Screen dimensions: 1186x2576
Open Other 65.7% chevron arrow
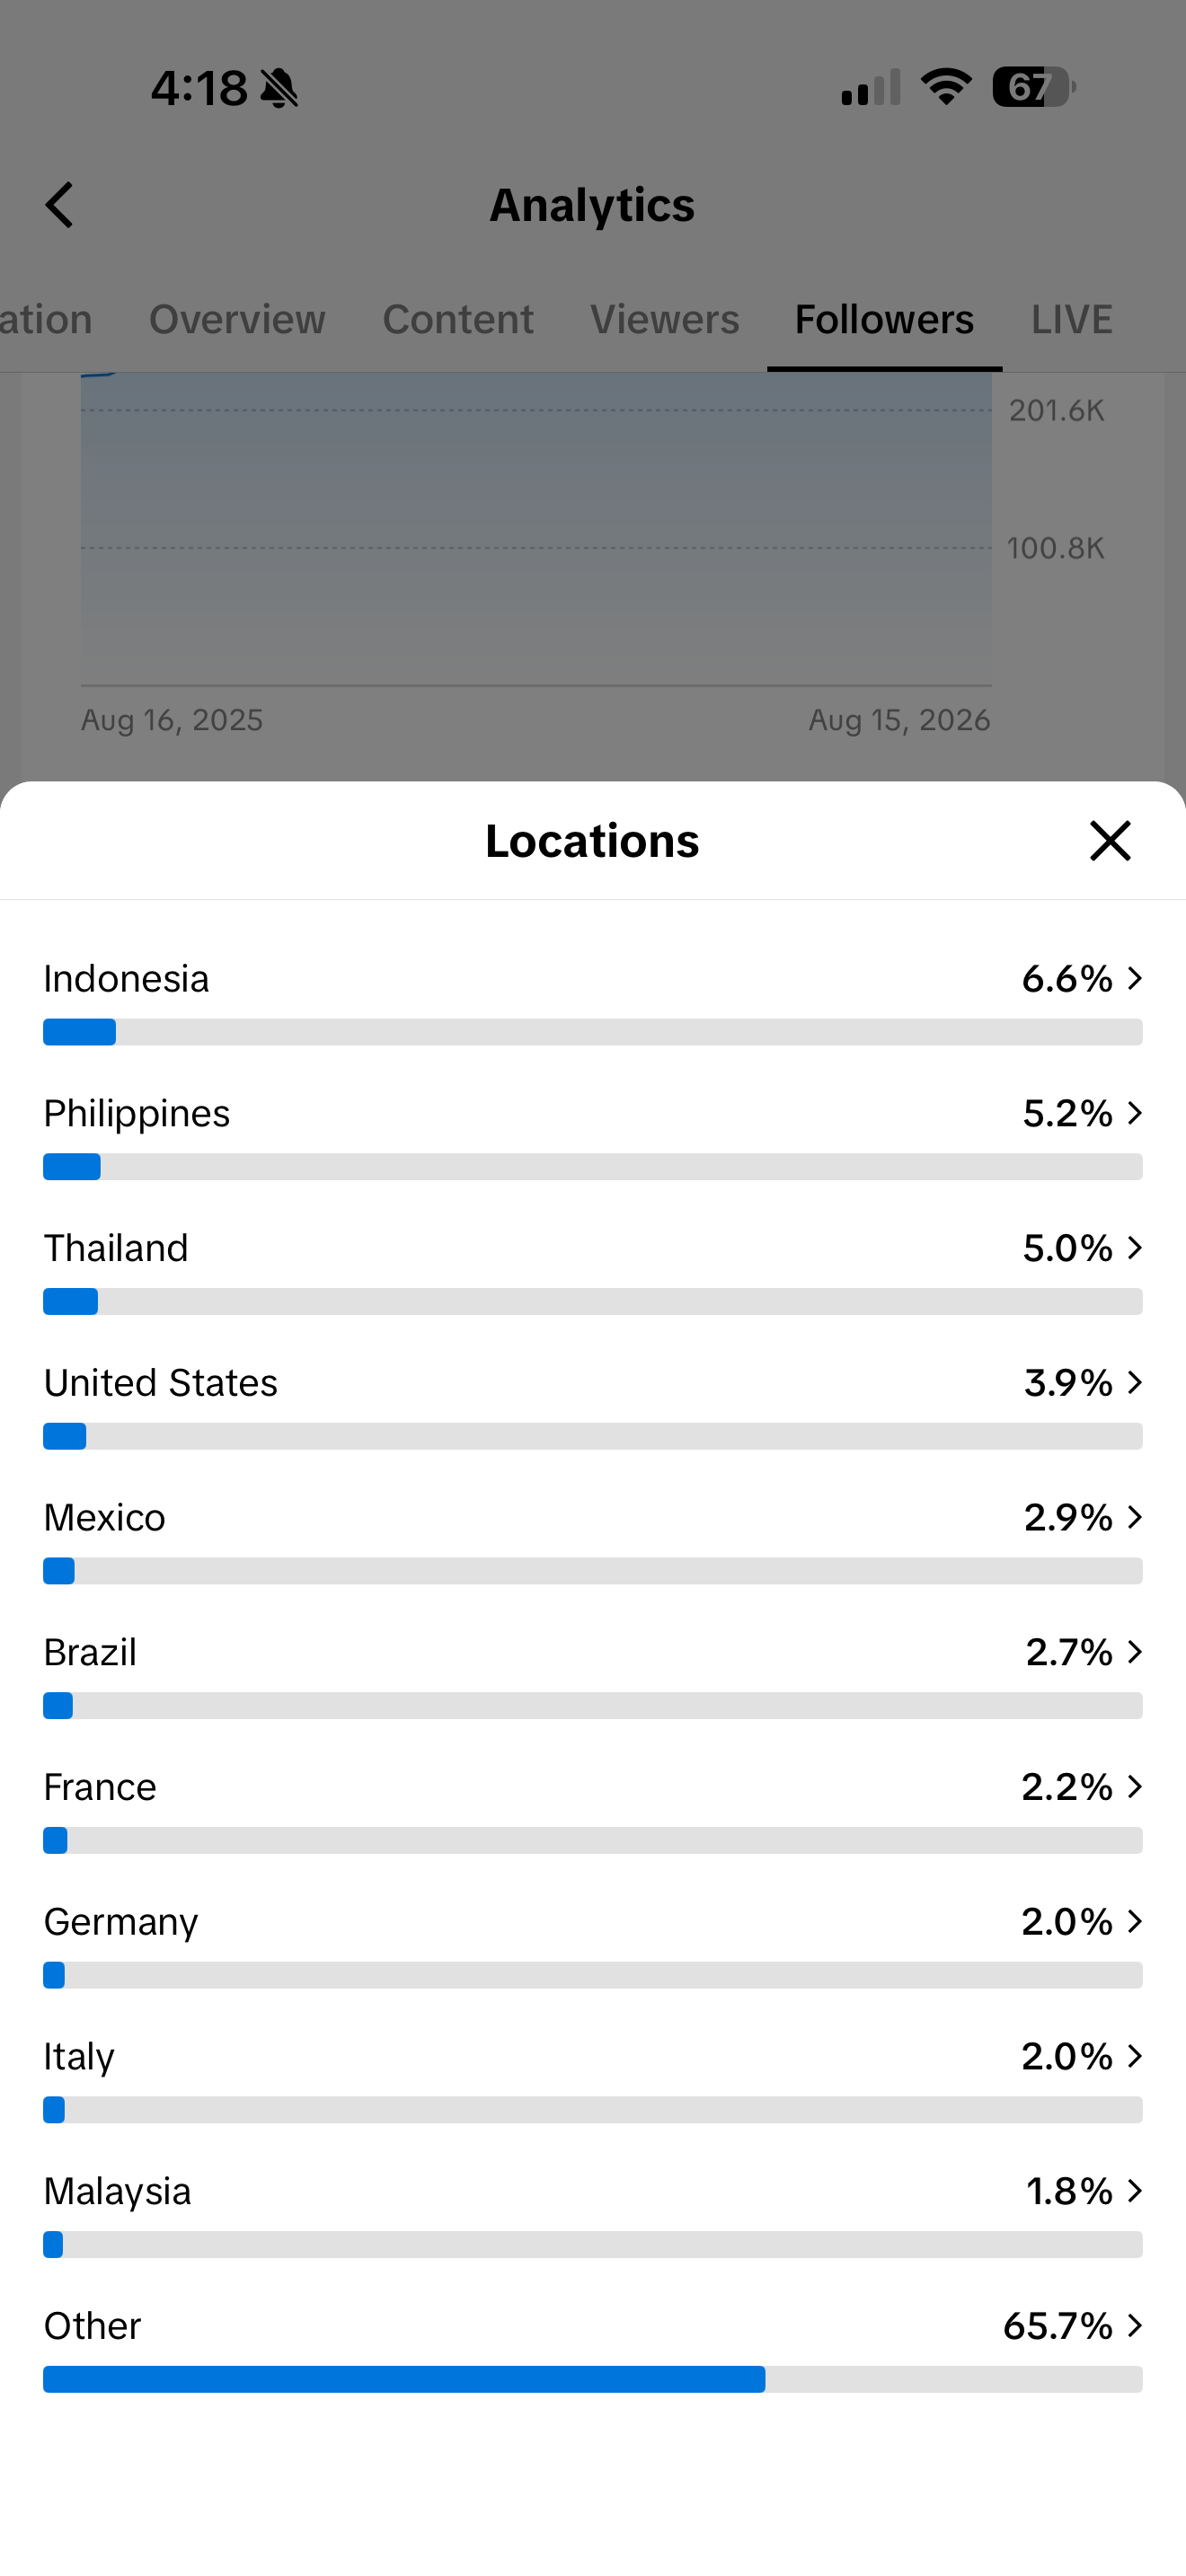coord(1134,2326)
